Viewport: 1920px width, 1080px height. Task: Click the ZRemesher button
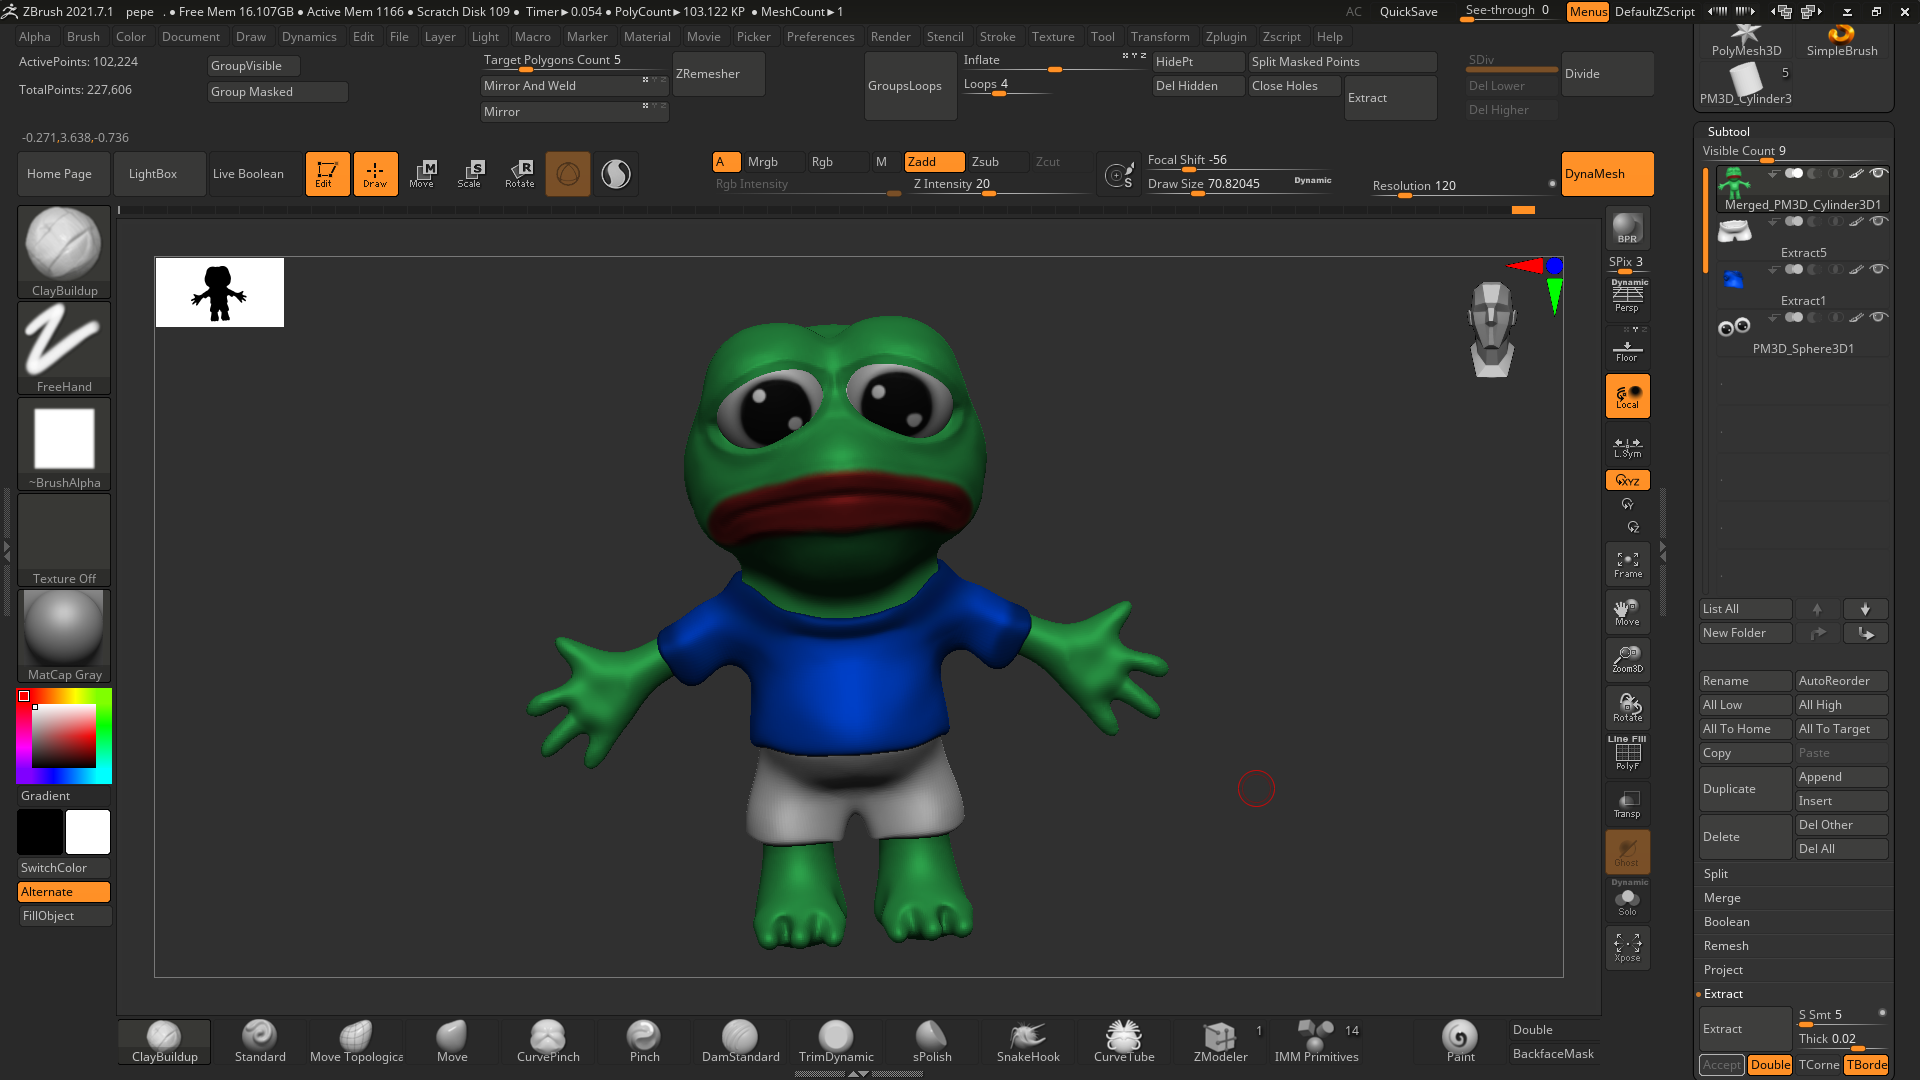coord(718,74)
